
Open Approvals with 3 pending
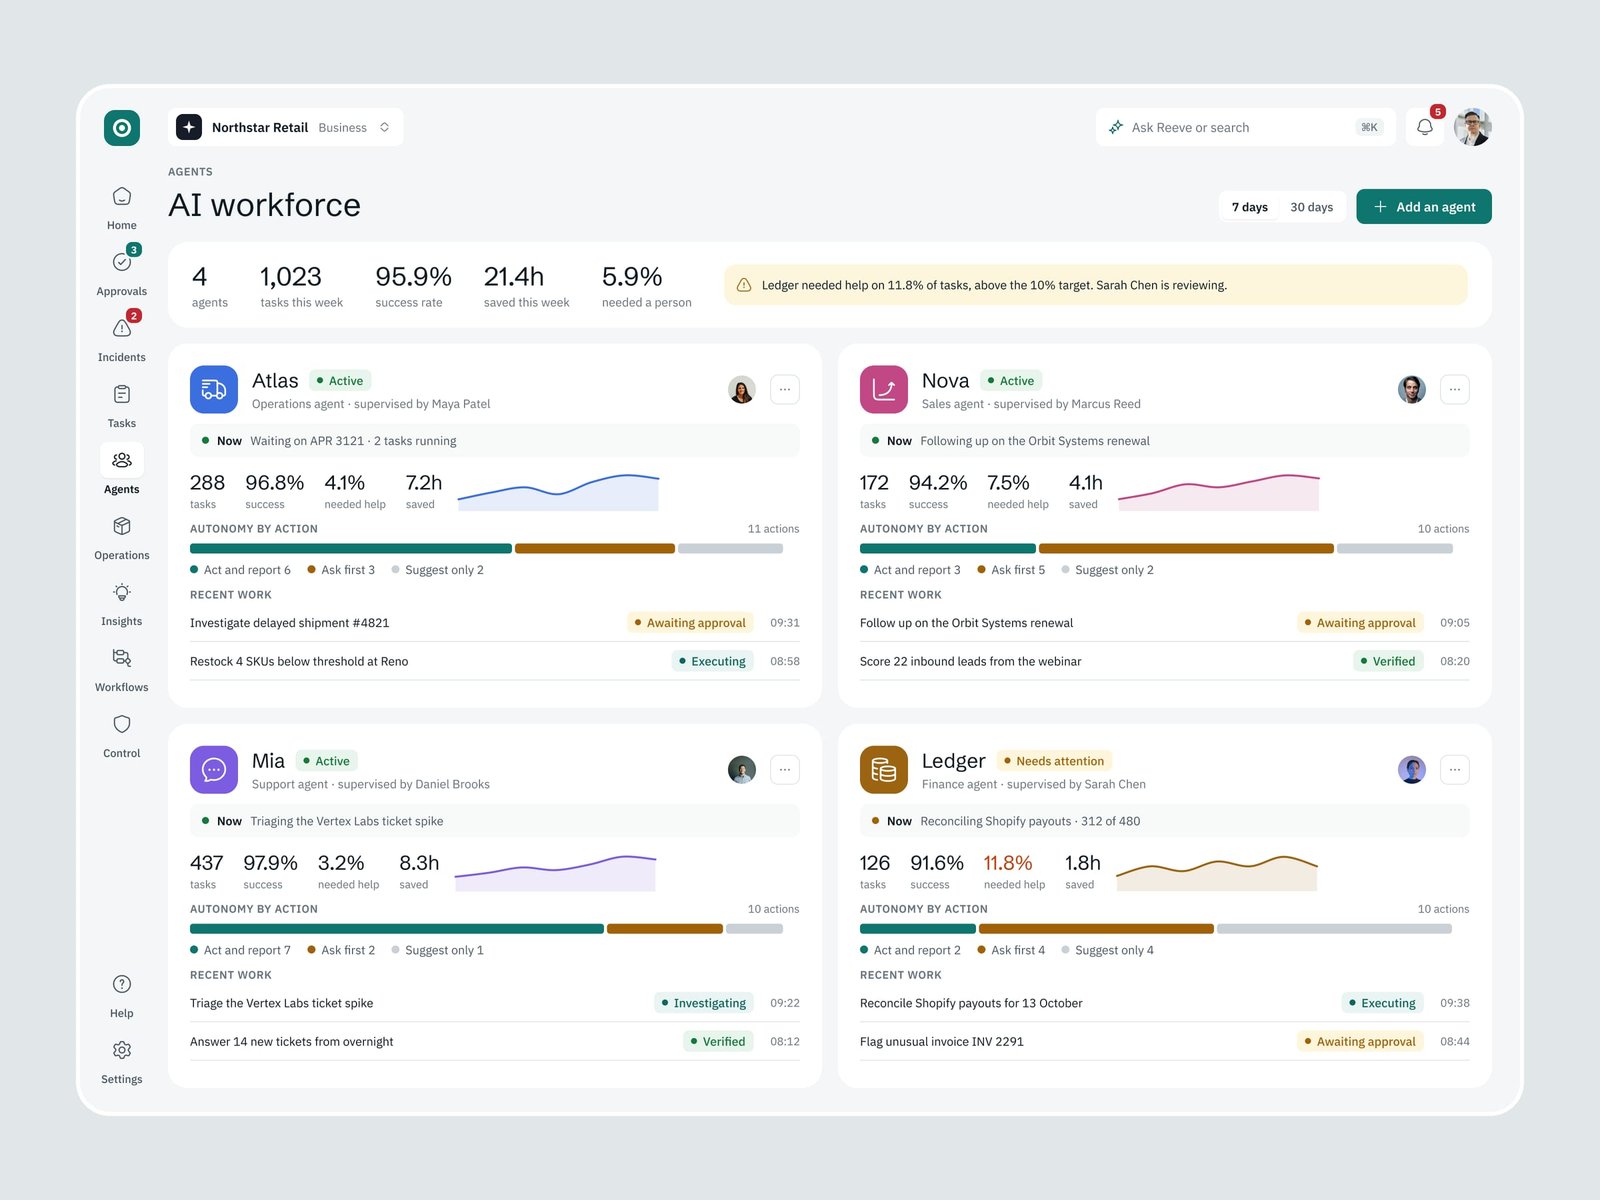tap(122, 272)
